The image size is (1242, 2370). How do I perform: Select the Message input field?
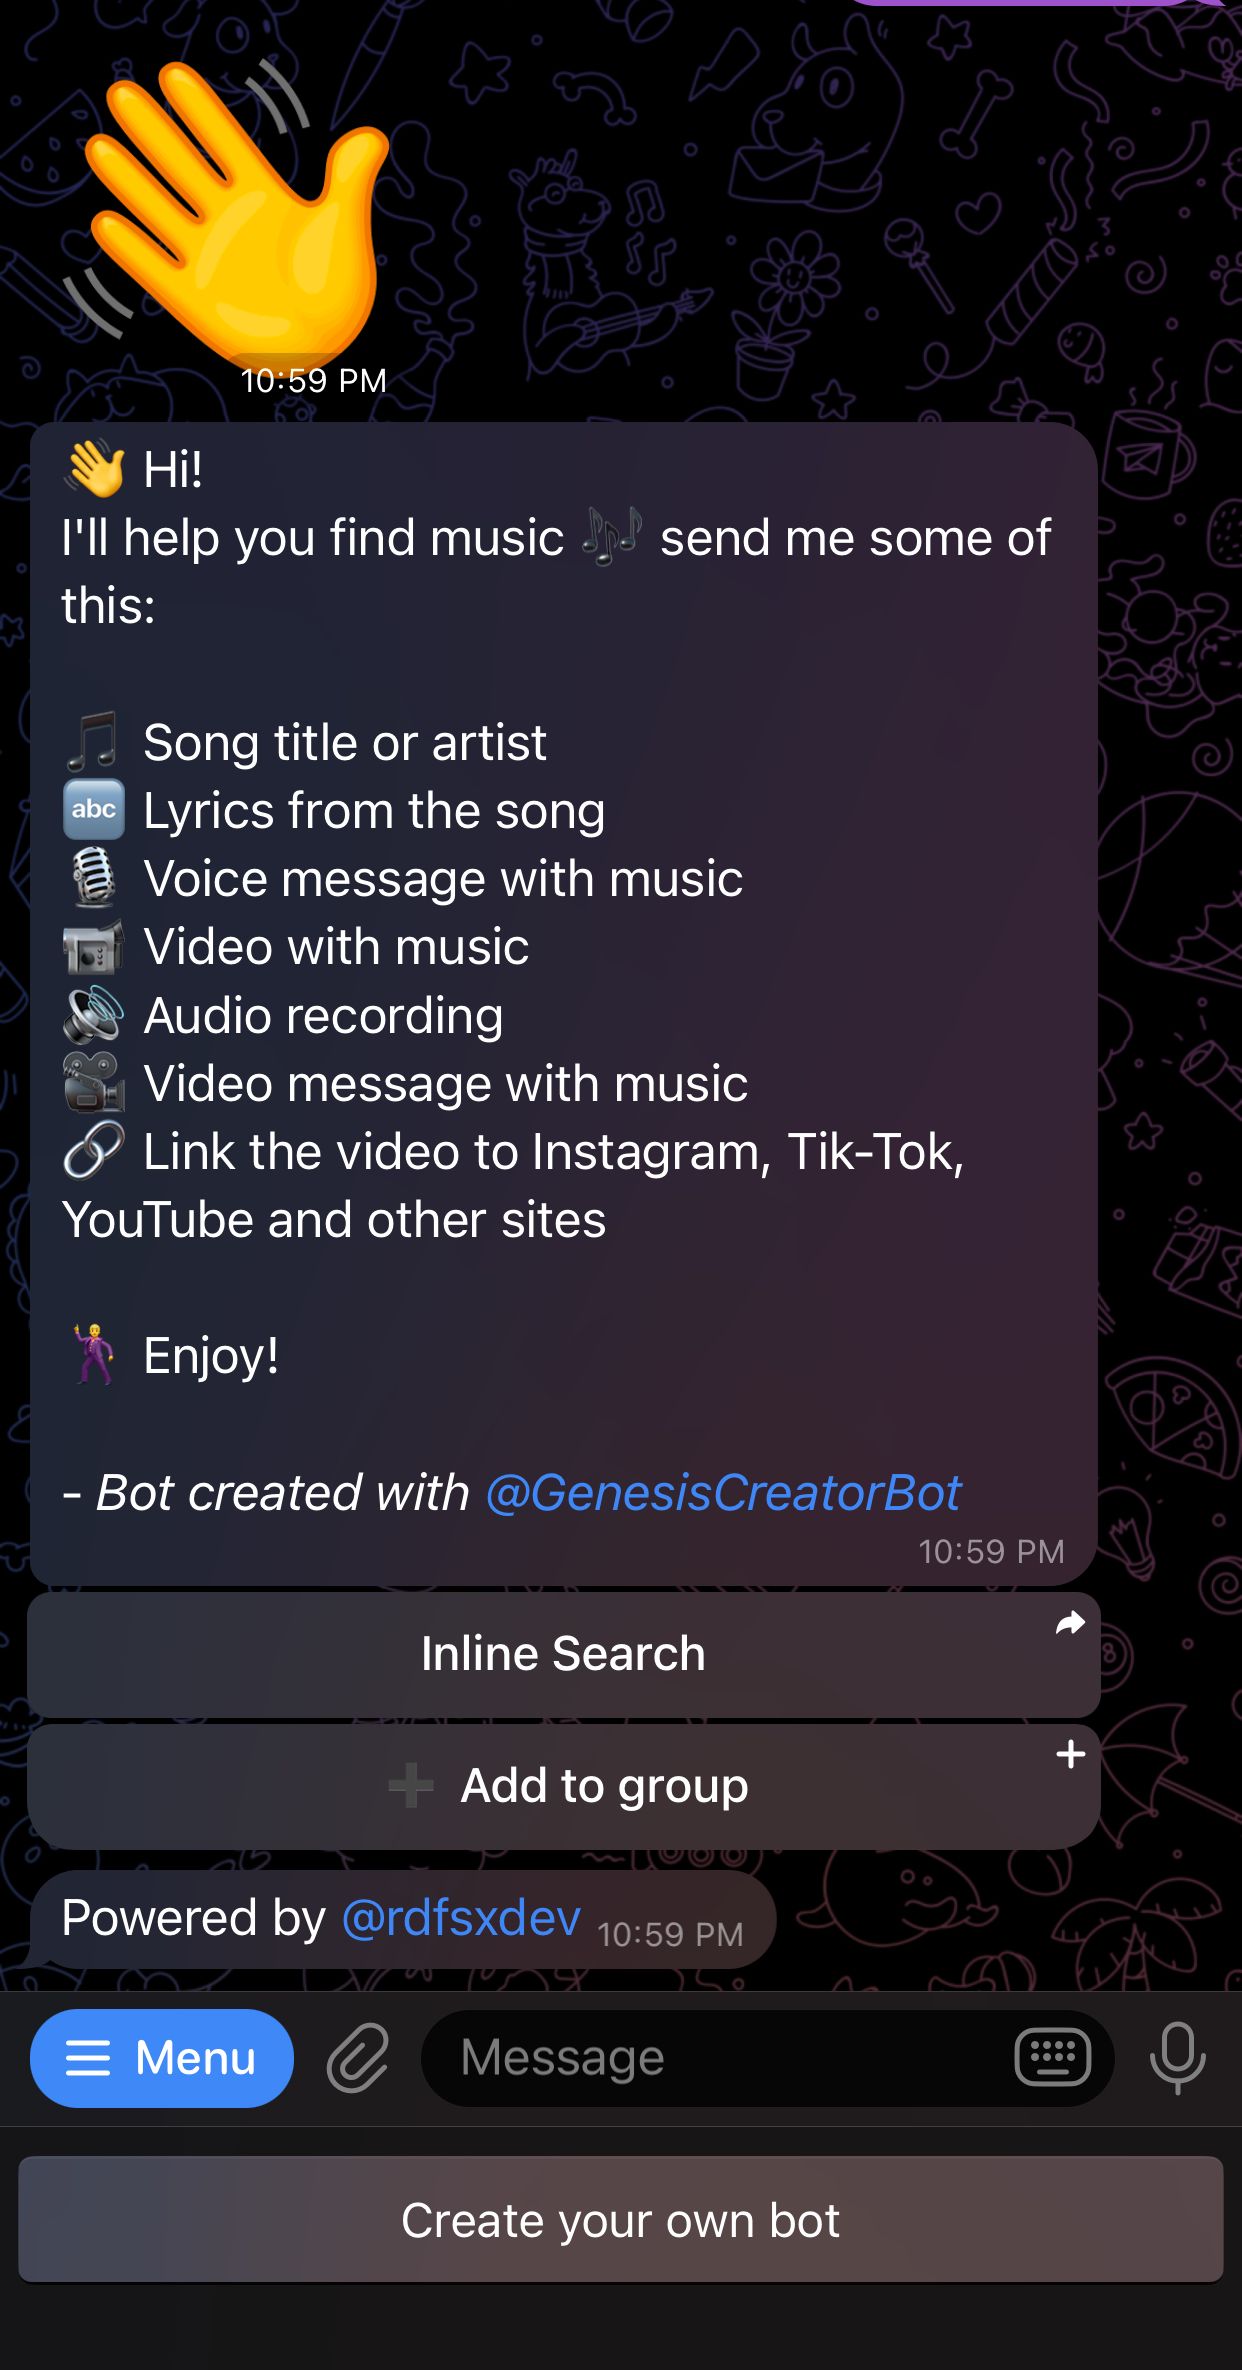tap(700, 2057)
